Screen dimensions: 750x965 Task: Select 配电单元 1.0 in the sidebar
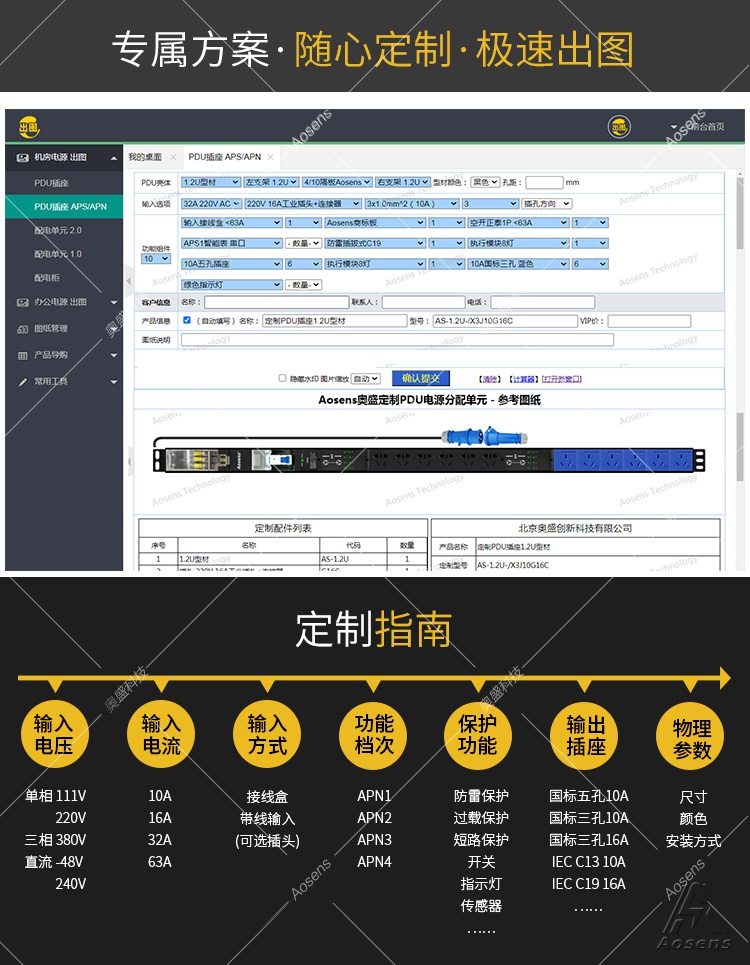coord(64,254)
